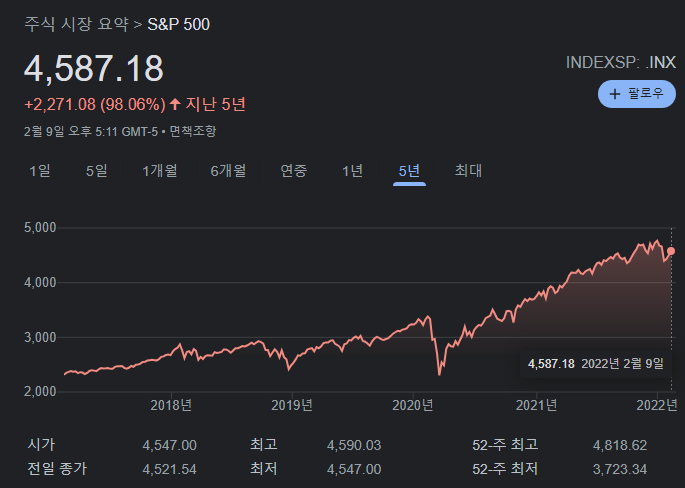The height and width of the screenshot is (488, 685).
Task: Click the 최고 value 4,590.03
Action: click(x=354, y=445)
